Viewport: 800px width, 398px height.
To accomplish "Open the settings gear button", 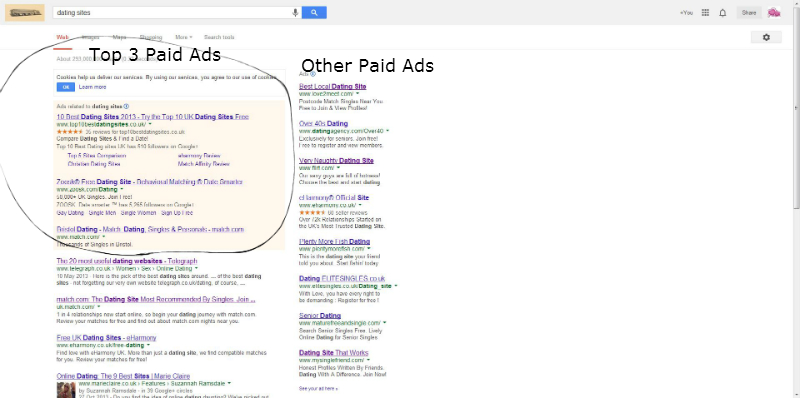I will 766,37.
